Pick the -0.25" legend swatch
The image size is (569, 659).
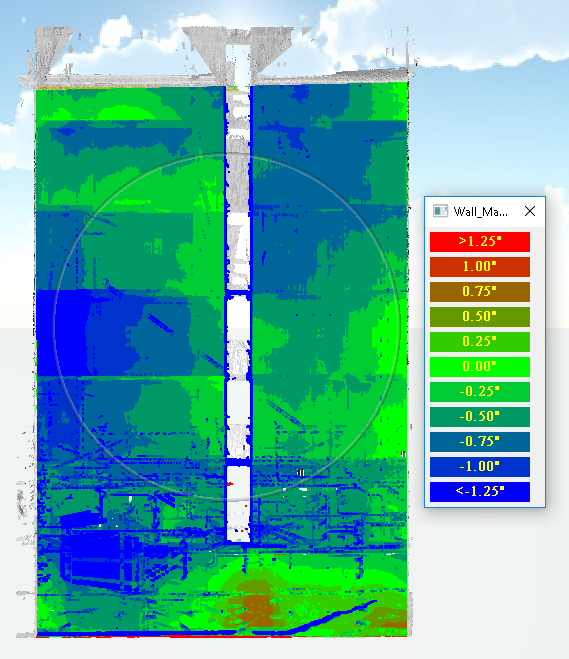(x=479, y=392)
